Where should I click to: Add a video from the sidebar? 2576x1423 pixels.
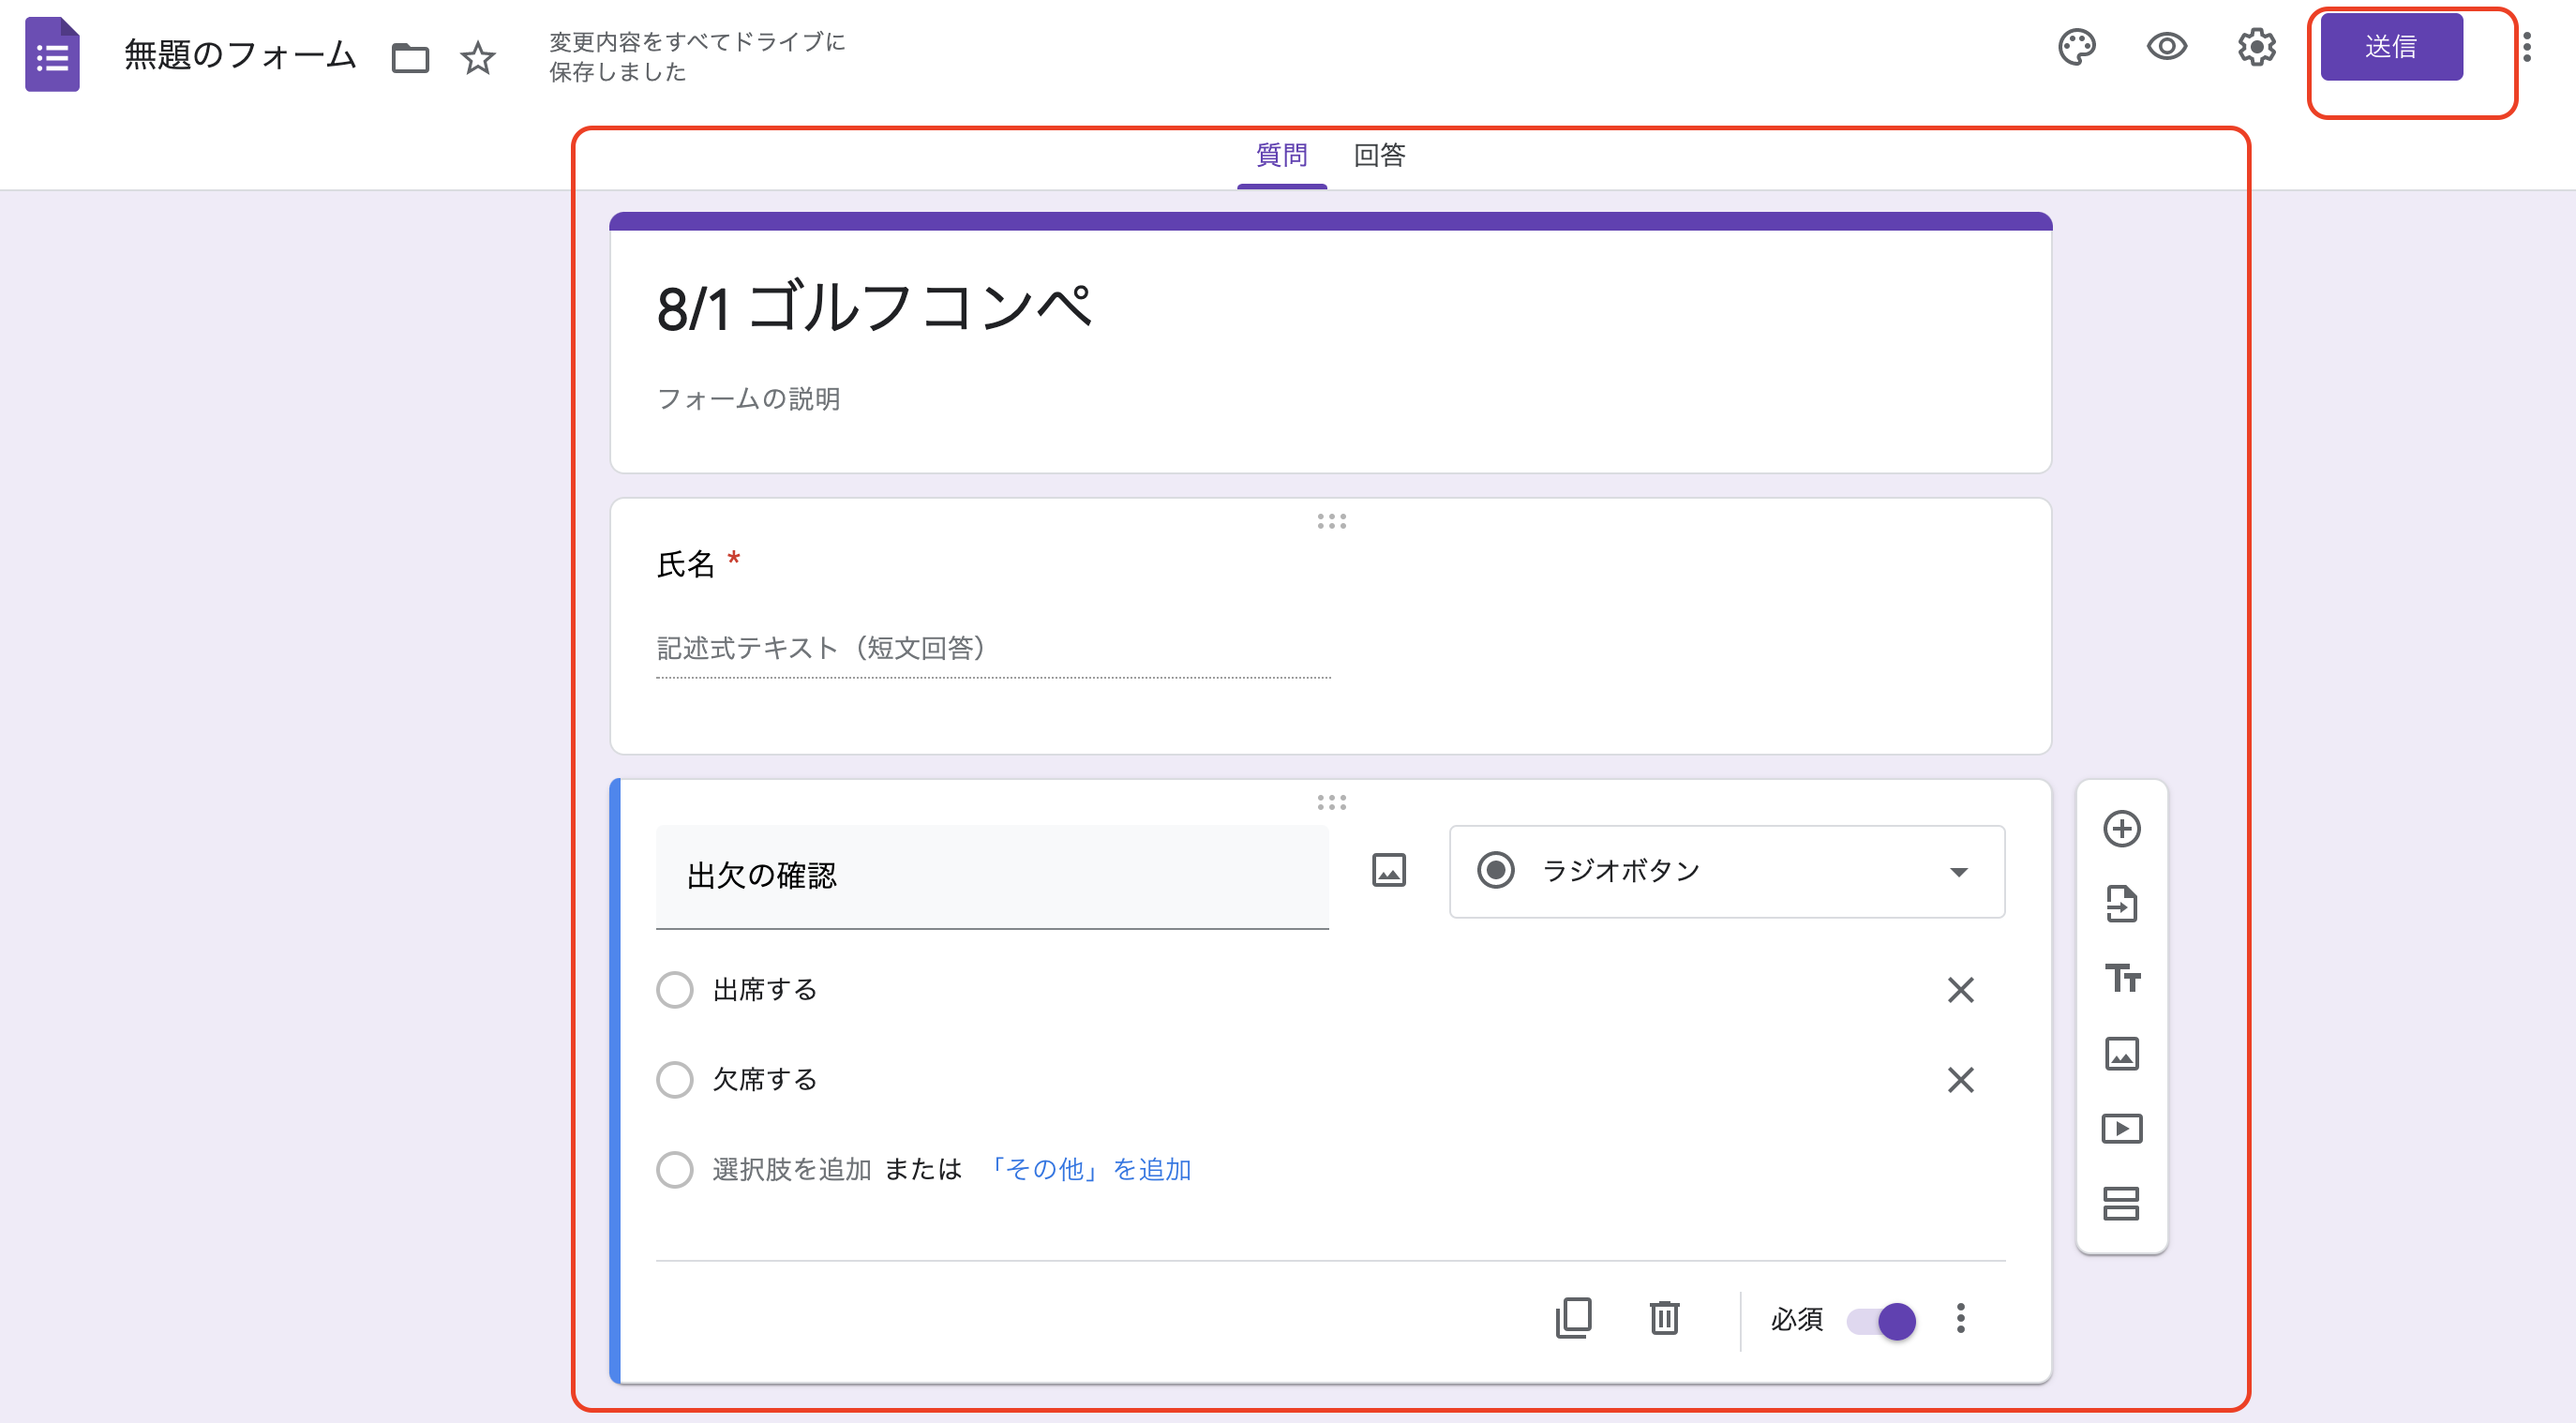(x=2121, y=1129)
